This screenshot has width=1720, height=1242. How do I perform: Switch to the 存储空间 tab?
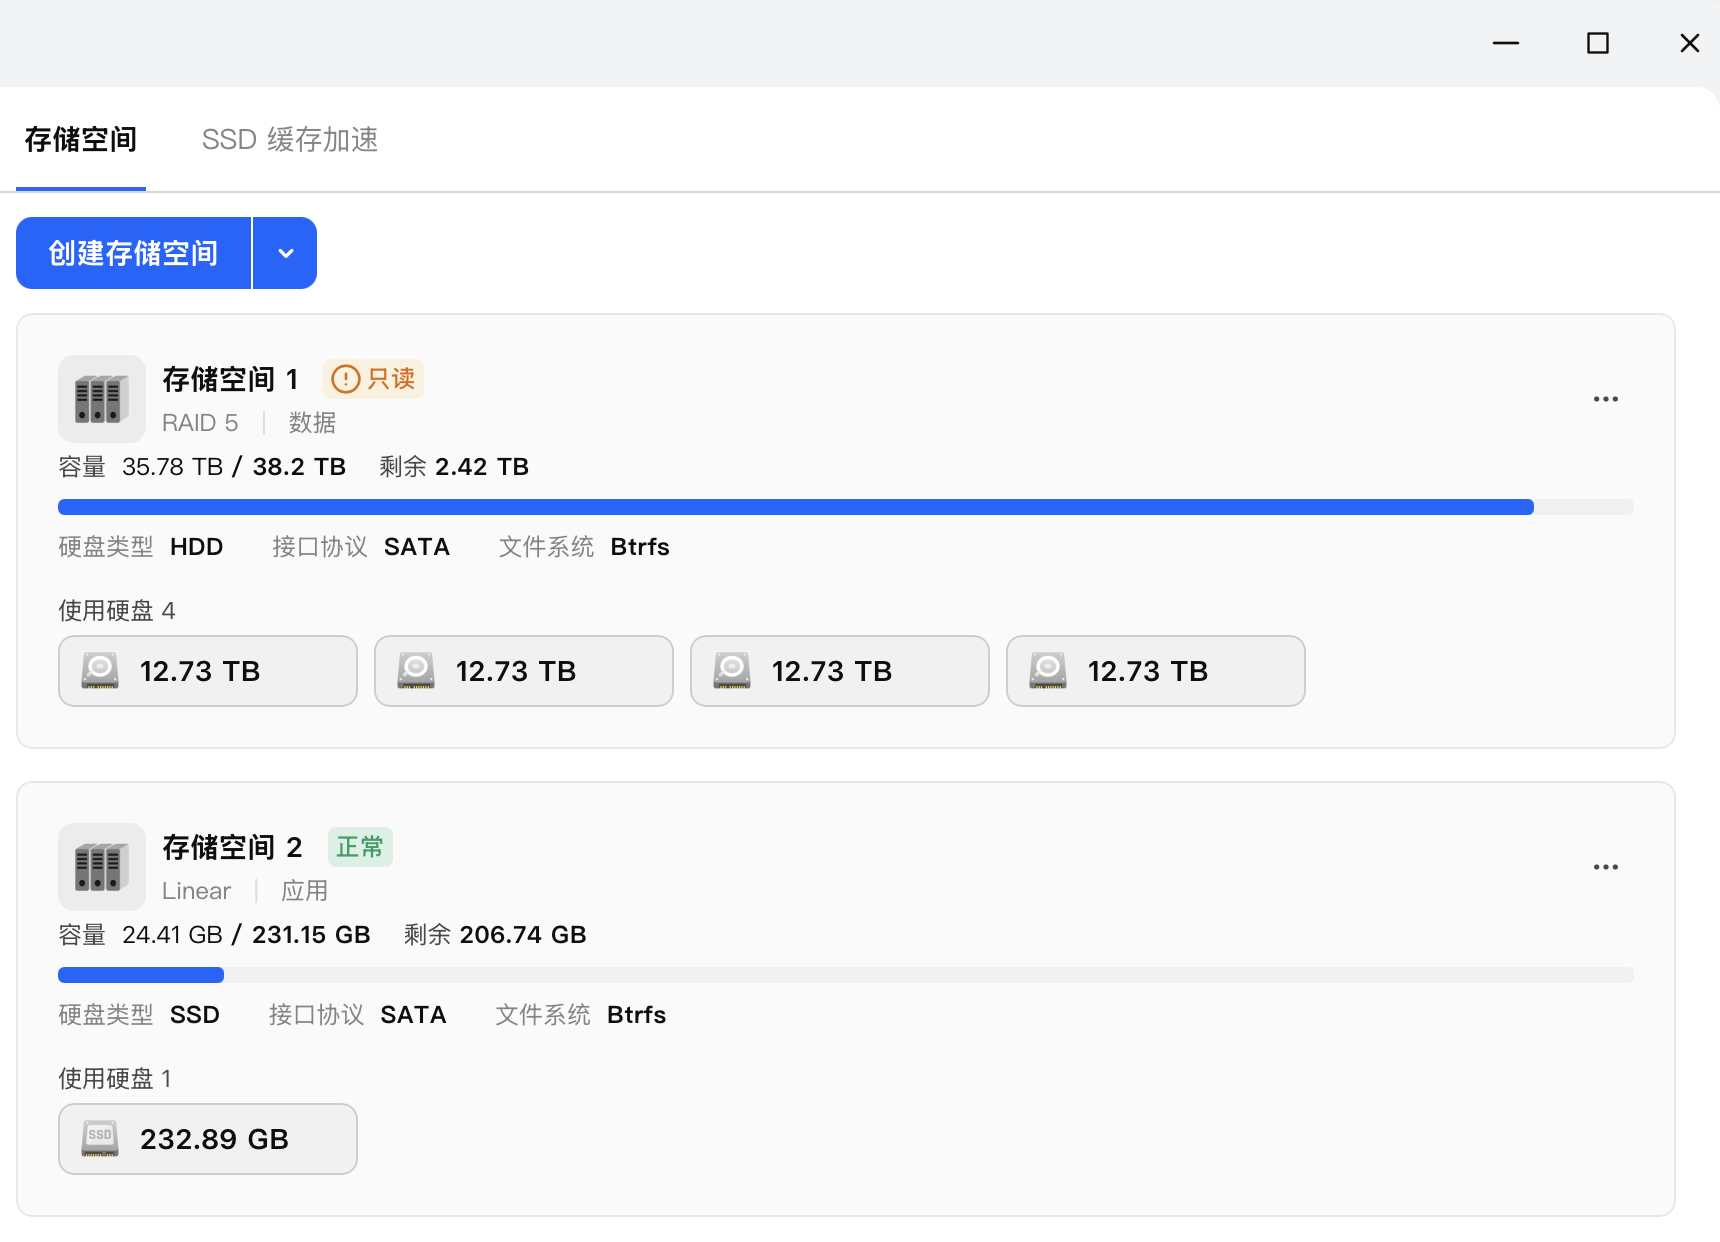pos(81,140)
